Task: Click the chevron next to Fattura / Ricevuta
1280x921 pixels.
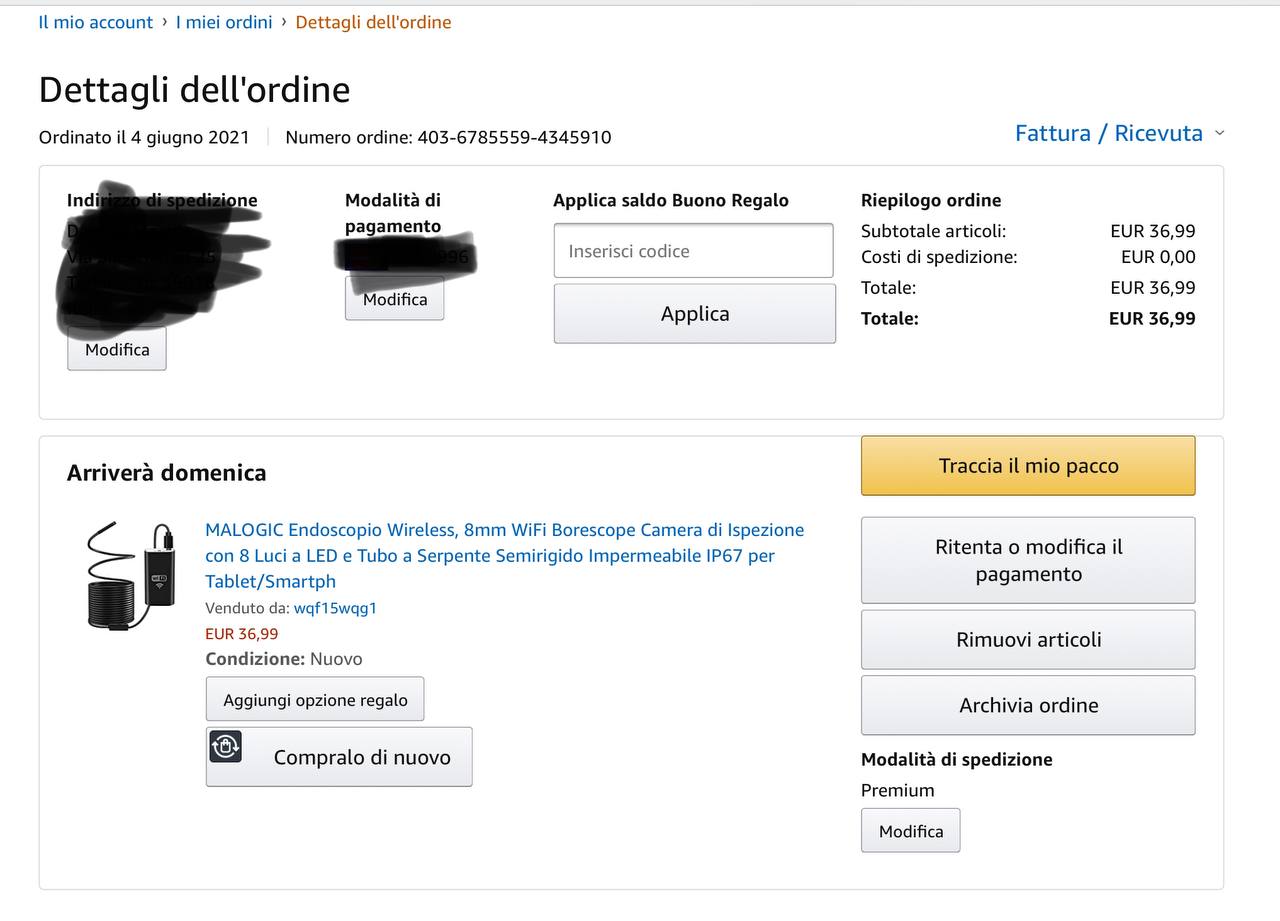Action: coord(1219,133)
